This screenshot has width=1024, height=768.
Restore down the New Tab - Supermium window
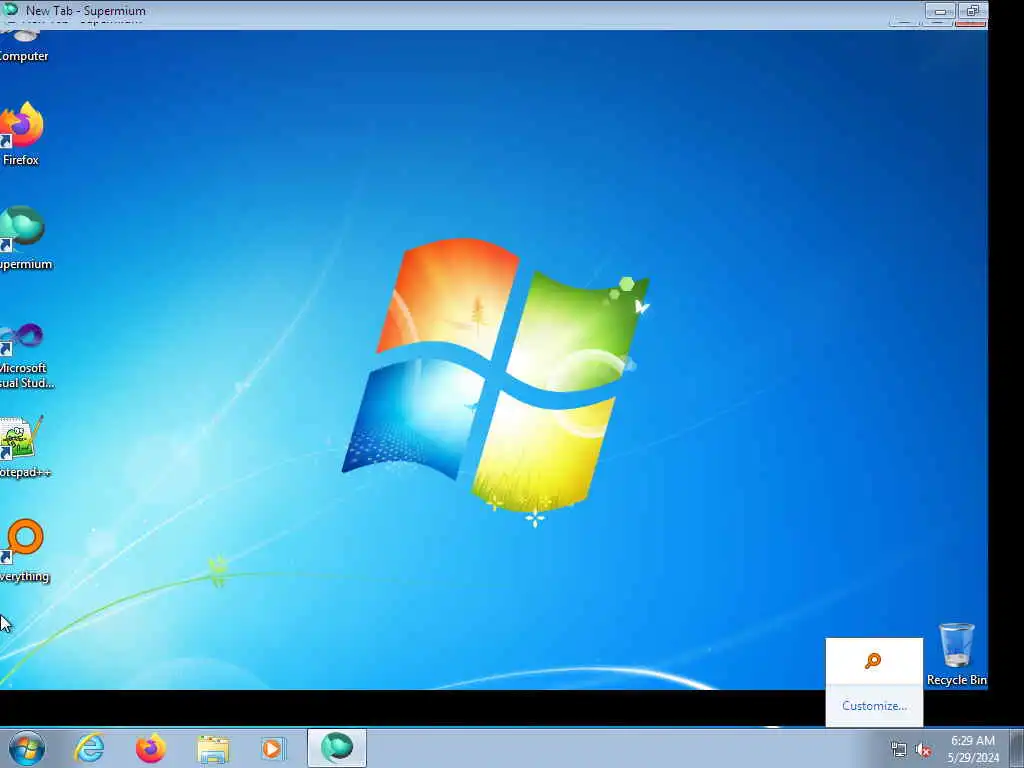pyautogui.click(x=972, y=11)
